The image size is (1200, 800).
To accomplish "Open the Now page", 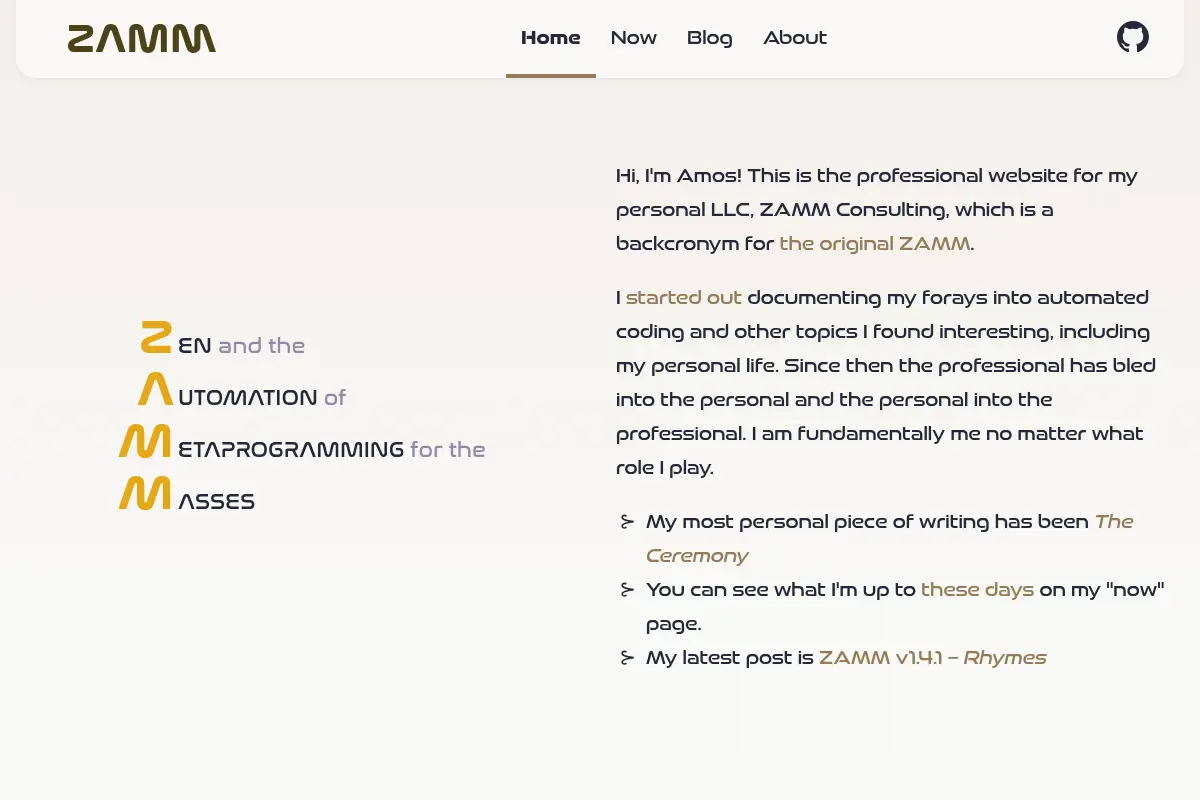I will pyautogui.click(x=634, y=38).
